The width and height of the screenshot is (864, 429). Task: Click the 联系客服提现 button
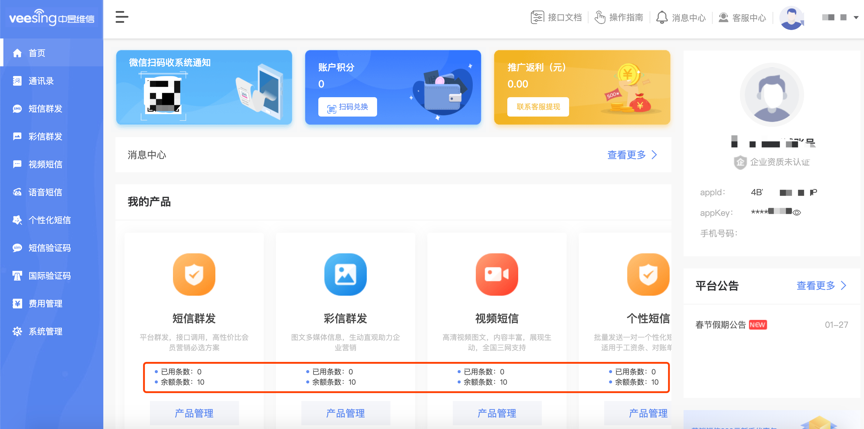click(538, 107)
